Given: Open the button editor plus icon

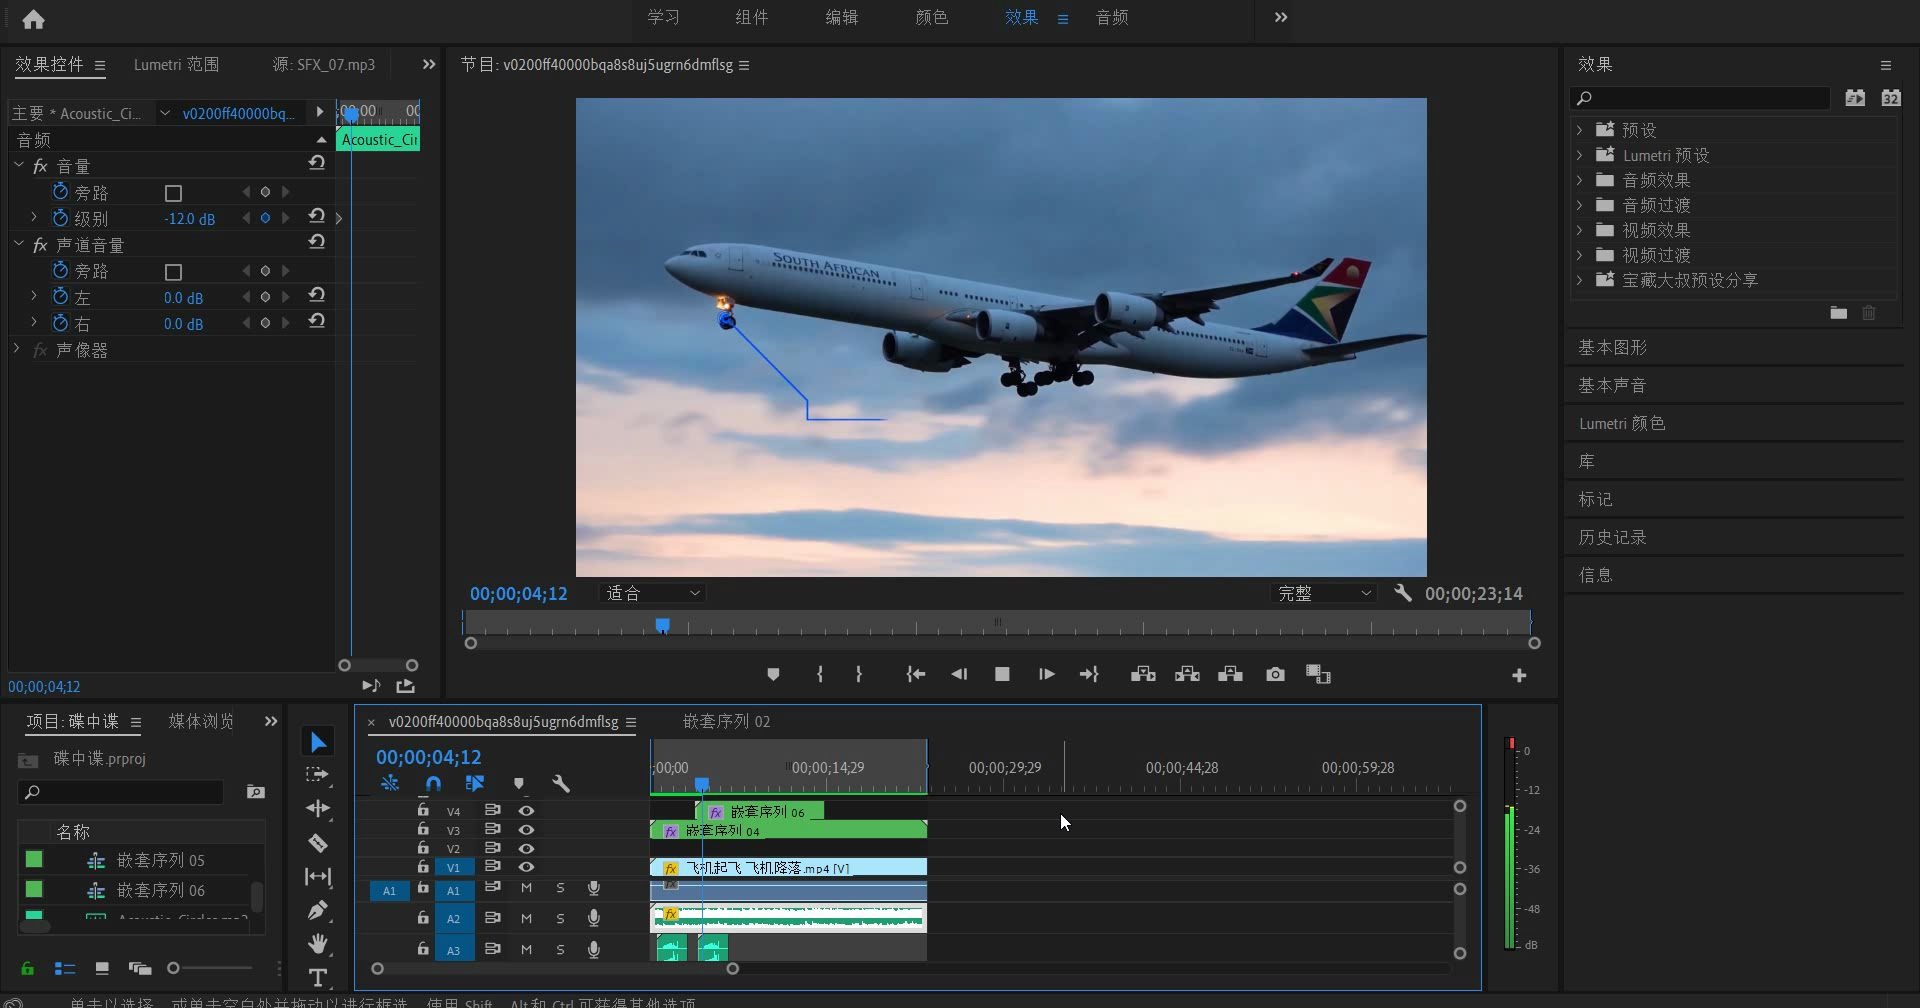Looking at the screenshot, I should (1519, 676).
